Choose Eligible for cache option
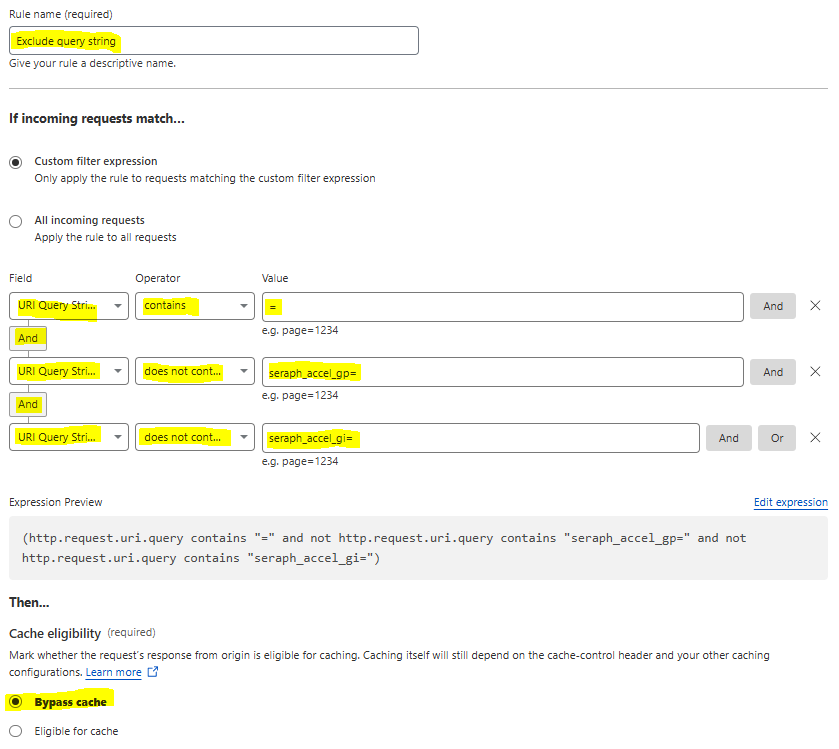 point(16,731)
